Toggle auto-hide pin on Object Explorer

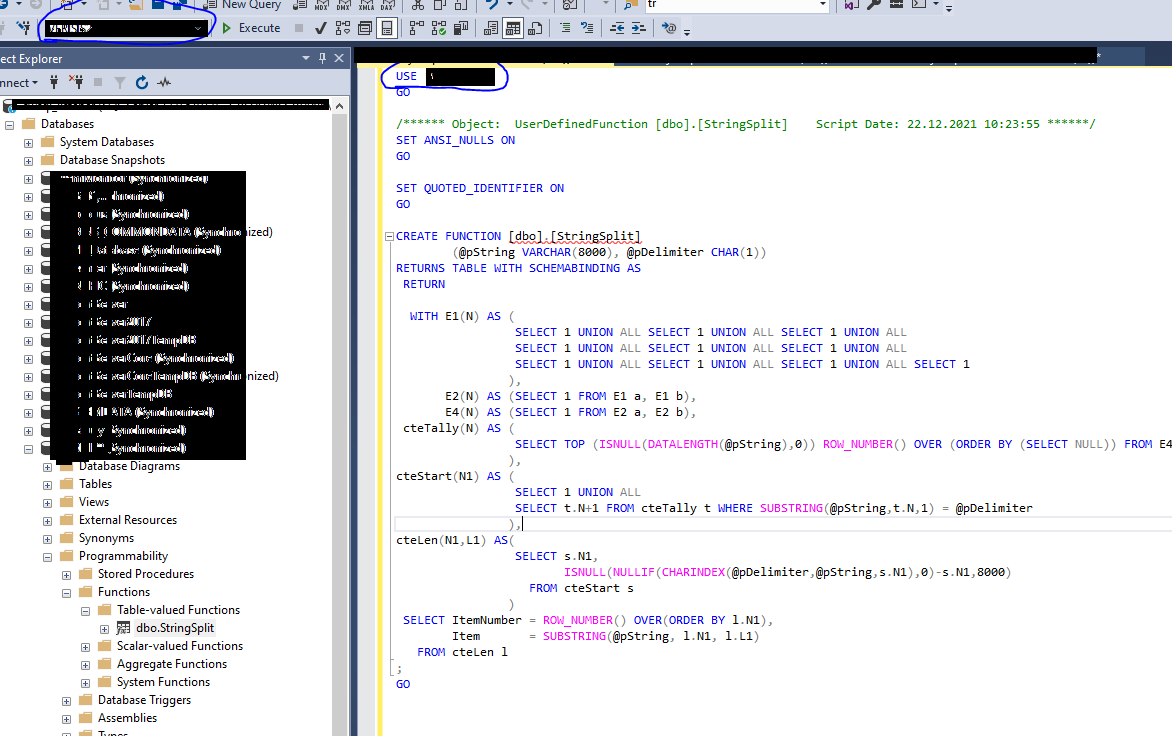pyautogui.click(x=322, y=58)
